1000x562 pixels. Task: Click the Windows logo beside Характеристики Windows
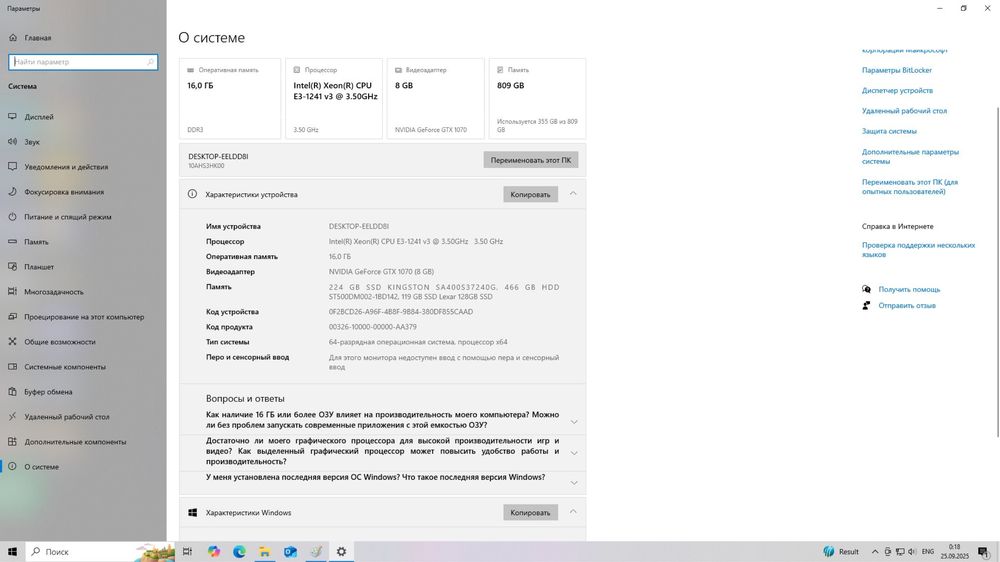point(193,512)
